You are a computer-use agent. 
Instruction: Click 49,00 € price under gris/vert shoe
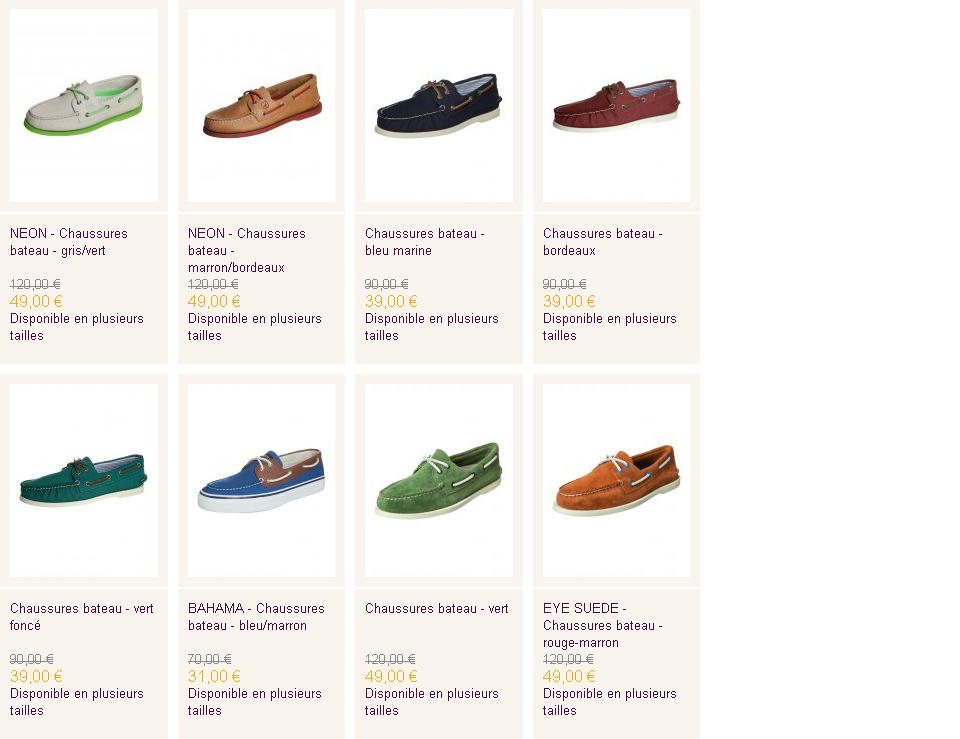pos(36,301)
